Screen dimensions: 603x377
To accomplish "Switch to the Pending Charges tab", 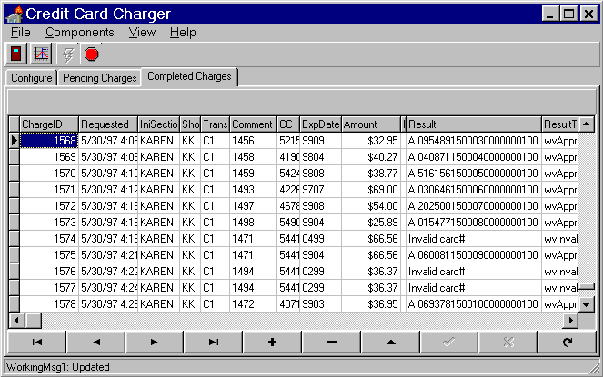I will [x=100, y=78].
